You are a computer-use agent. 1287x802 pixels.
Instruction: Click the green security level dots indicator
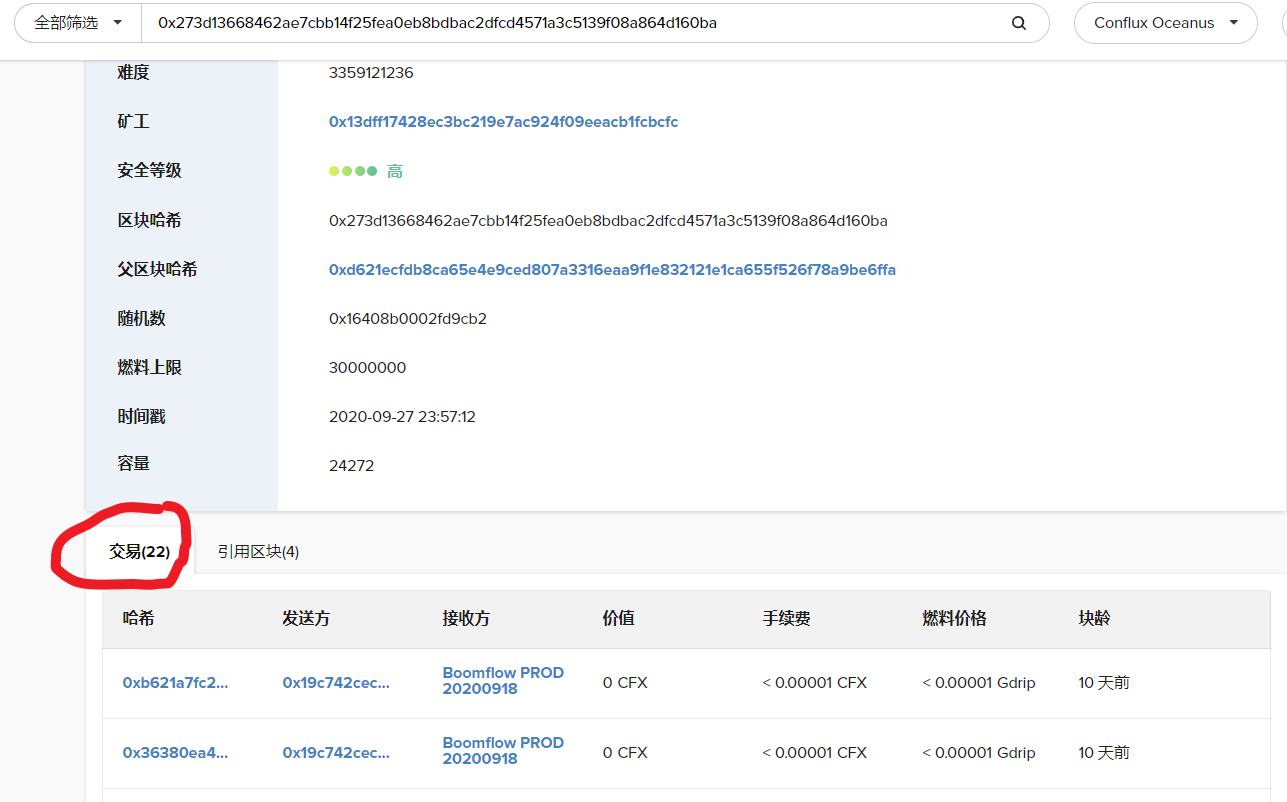(353, 171)
